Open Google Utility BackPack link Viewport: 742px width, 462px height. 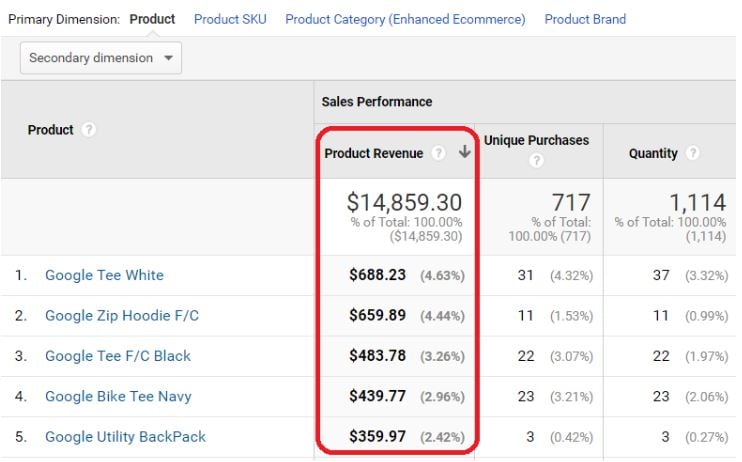pyautogui.click(x=125, y=436)
